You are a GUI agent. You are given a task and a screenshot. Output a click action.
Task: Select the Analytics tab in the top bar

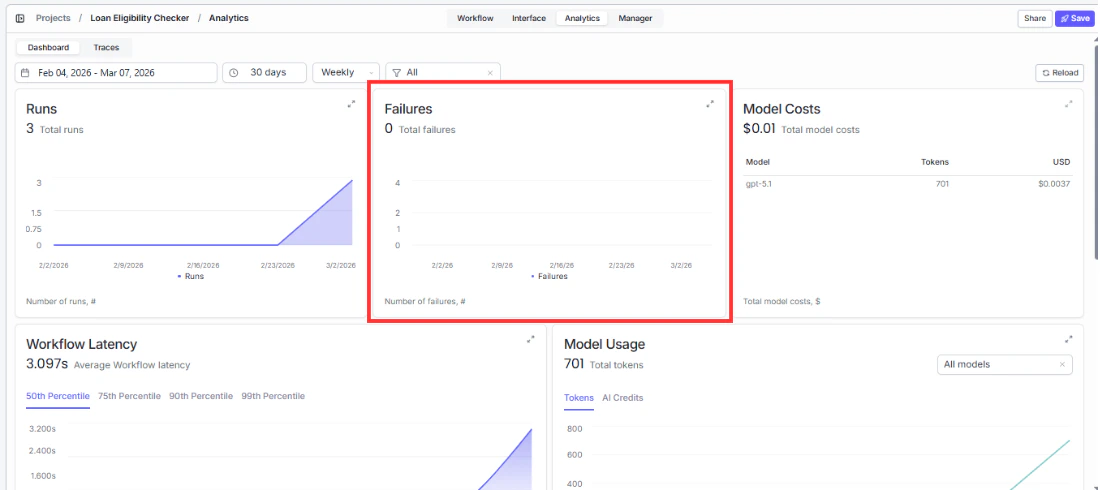click(582, 18)
